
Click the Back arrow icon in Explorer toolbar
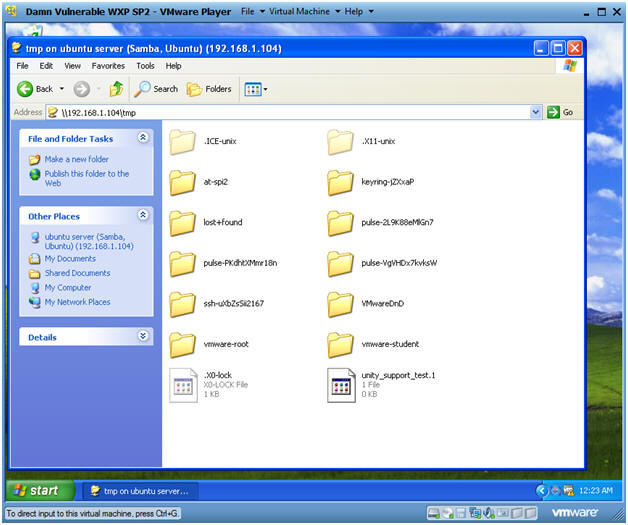pyautogui.click(x=25, y=89)
